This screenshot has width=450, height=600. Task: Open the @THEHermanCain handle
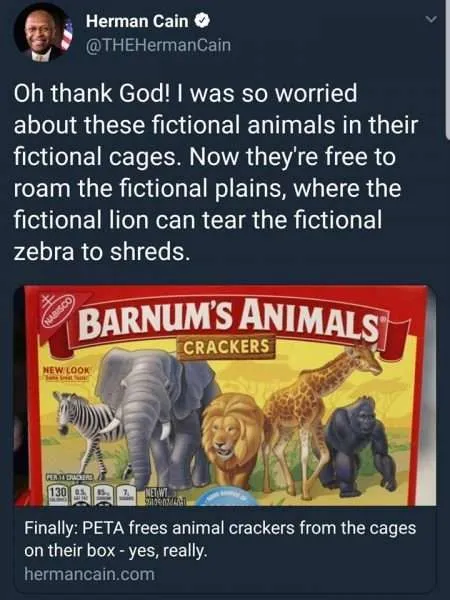tap(158, 45)
